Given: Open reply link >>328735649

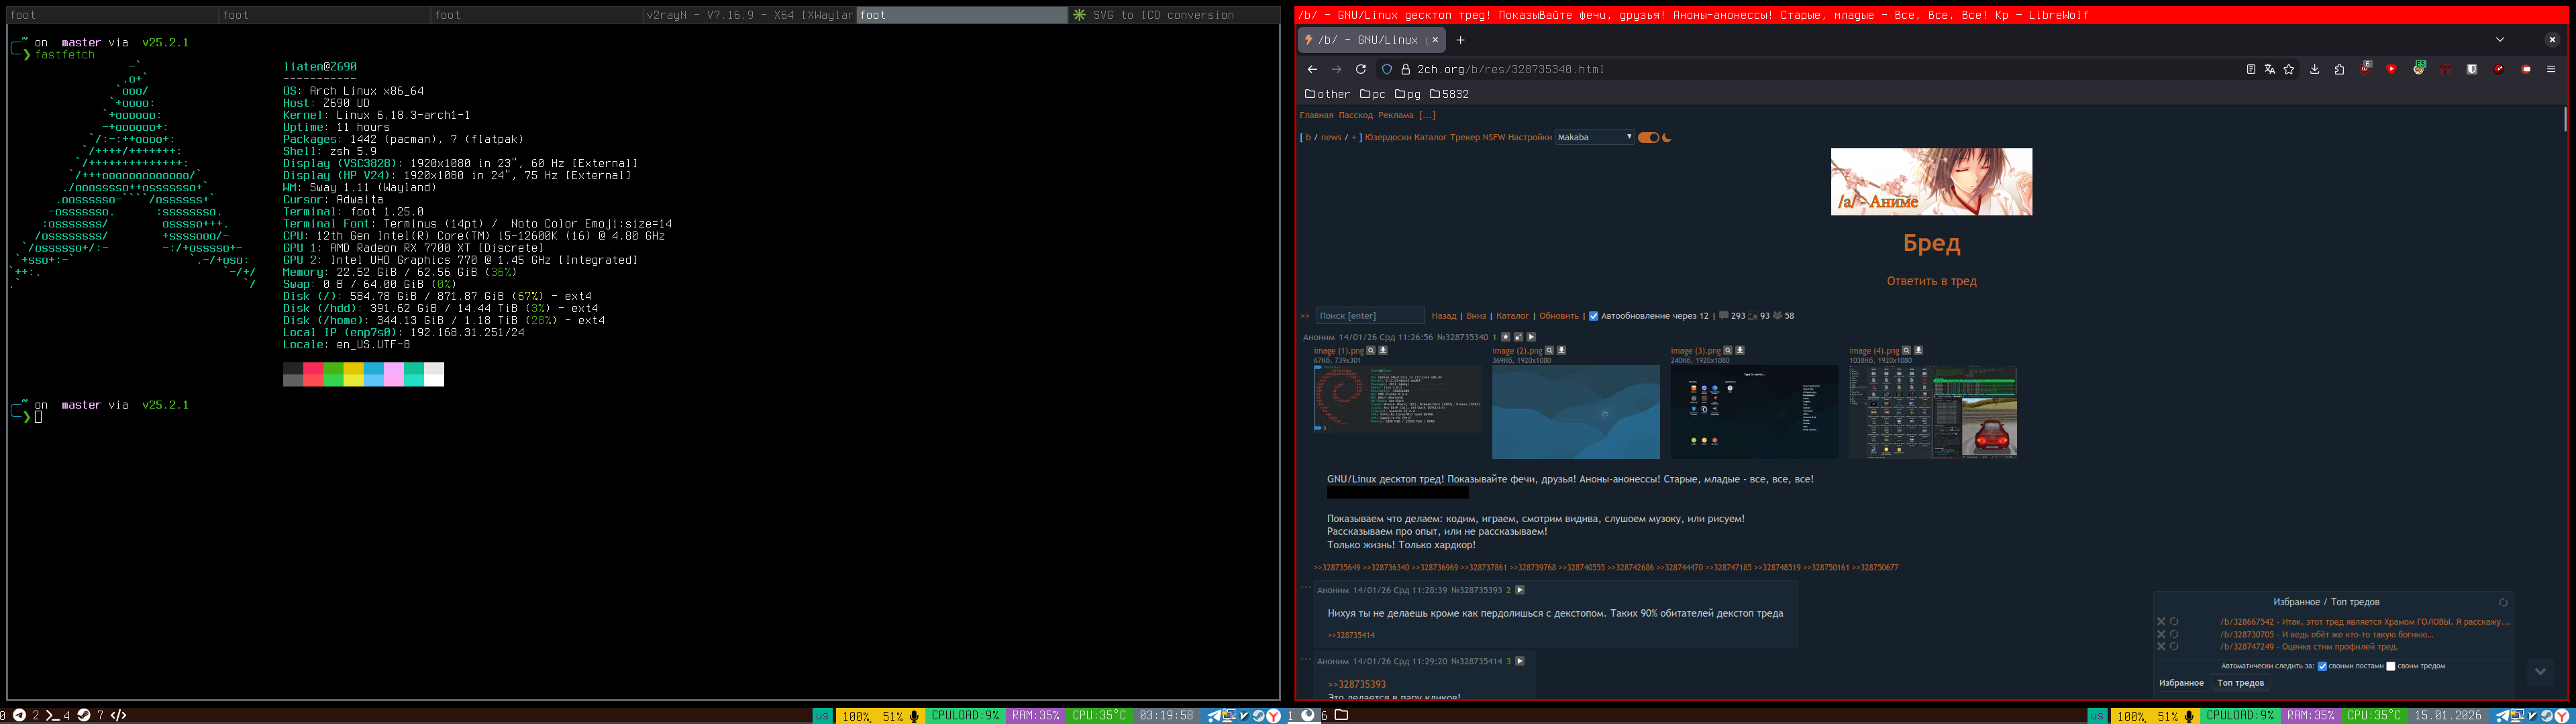Looking at the screenshot, I should pos(1337,568).
